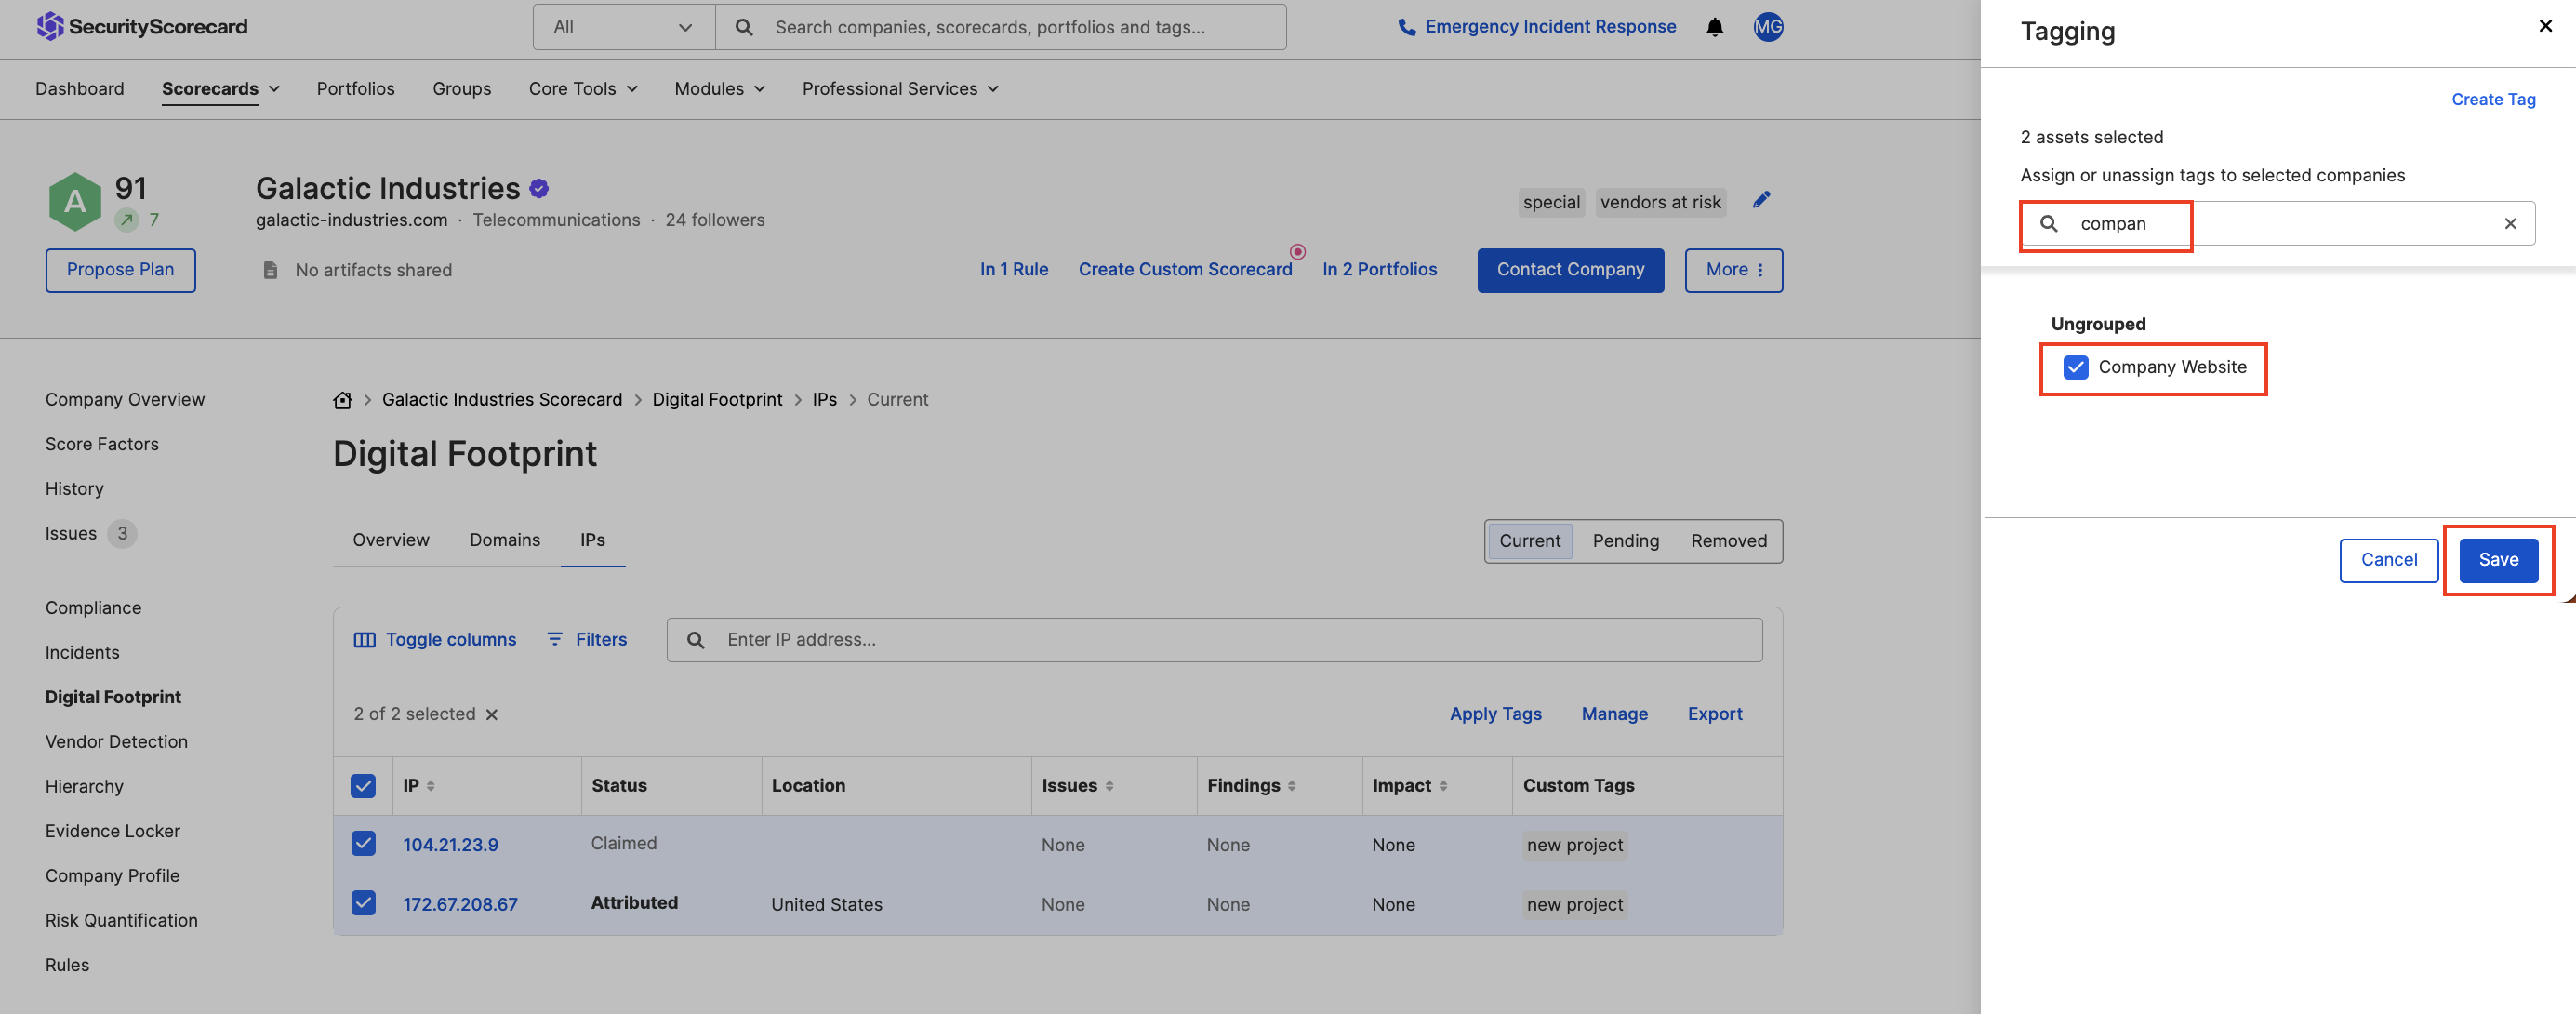Viewport: 2576px width, 1014px height.
Task: Click the Contact Company button
Action: point(1570,270)
